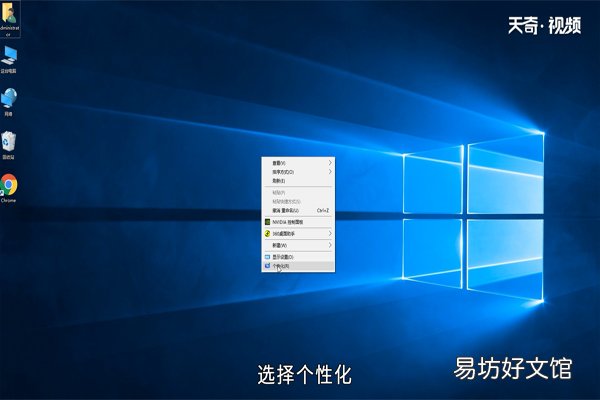Click greyed-out 粘贴(P) menu entry
This screenshot has width=600, height=400.
point(298,193)
